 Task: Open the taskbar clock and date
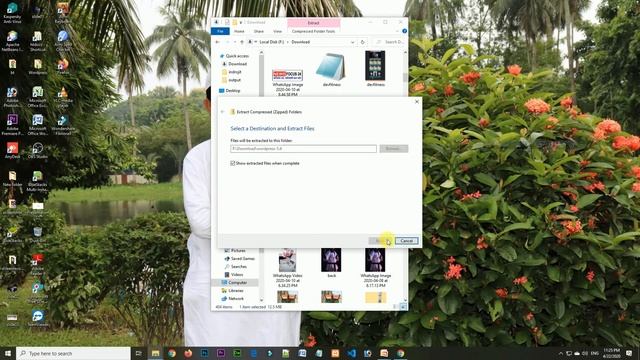(x=611, y=353)
